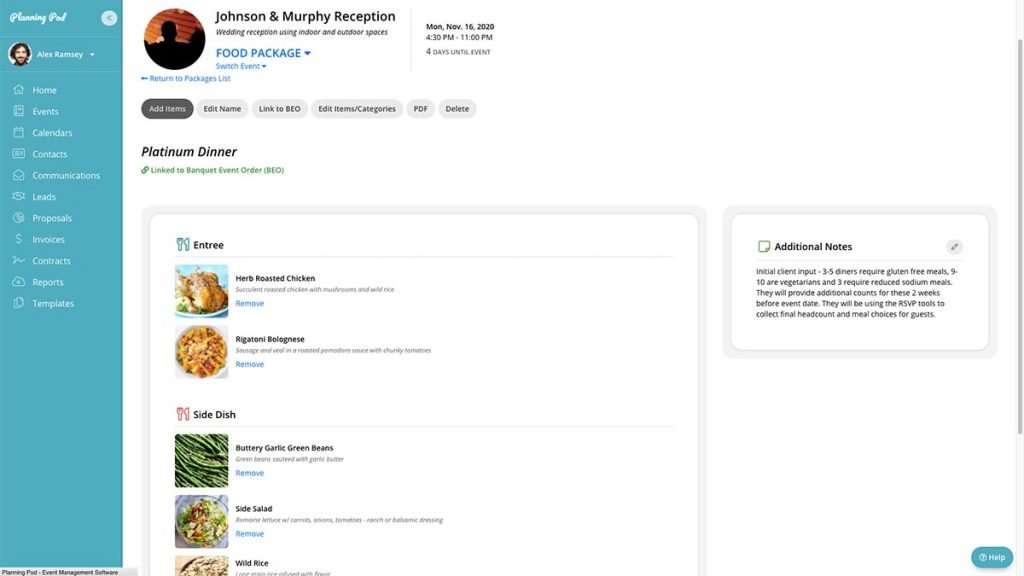Image resolution: width=1024 pixels, height=576 pixels.
Task: Click the Additional Notes body text
Action: pos(857,293)
